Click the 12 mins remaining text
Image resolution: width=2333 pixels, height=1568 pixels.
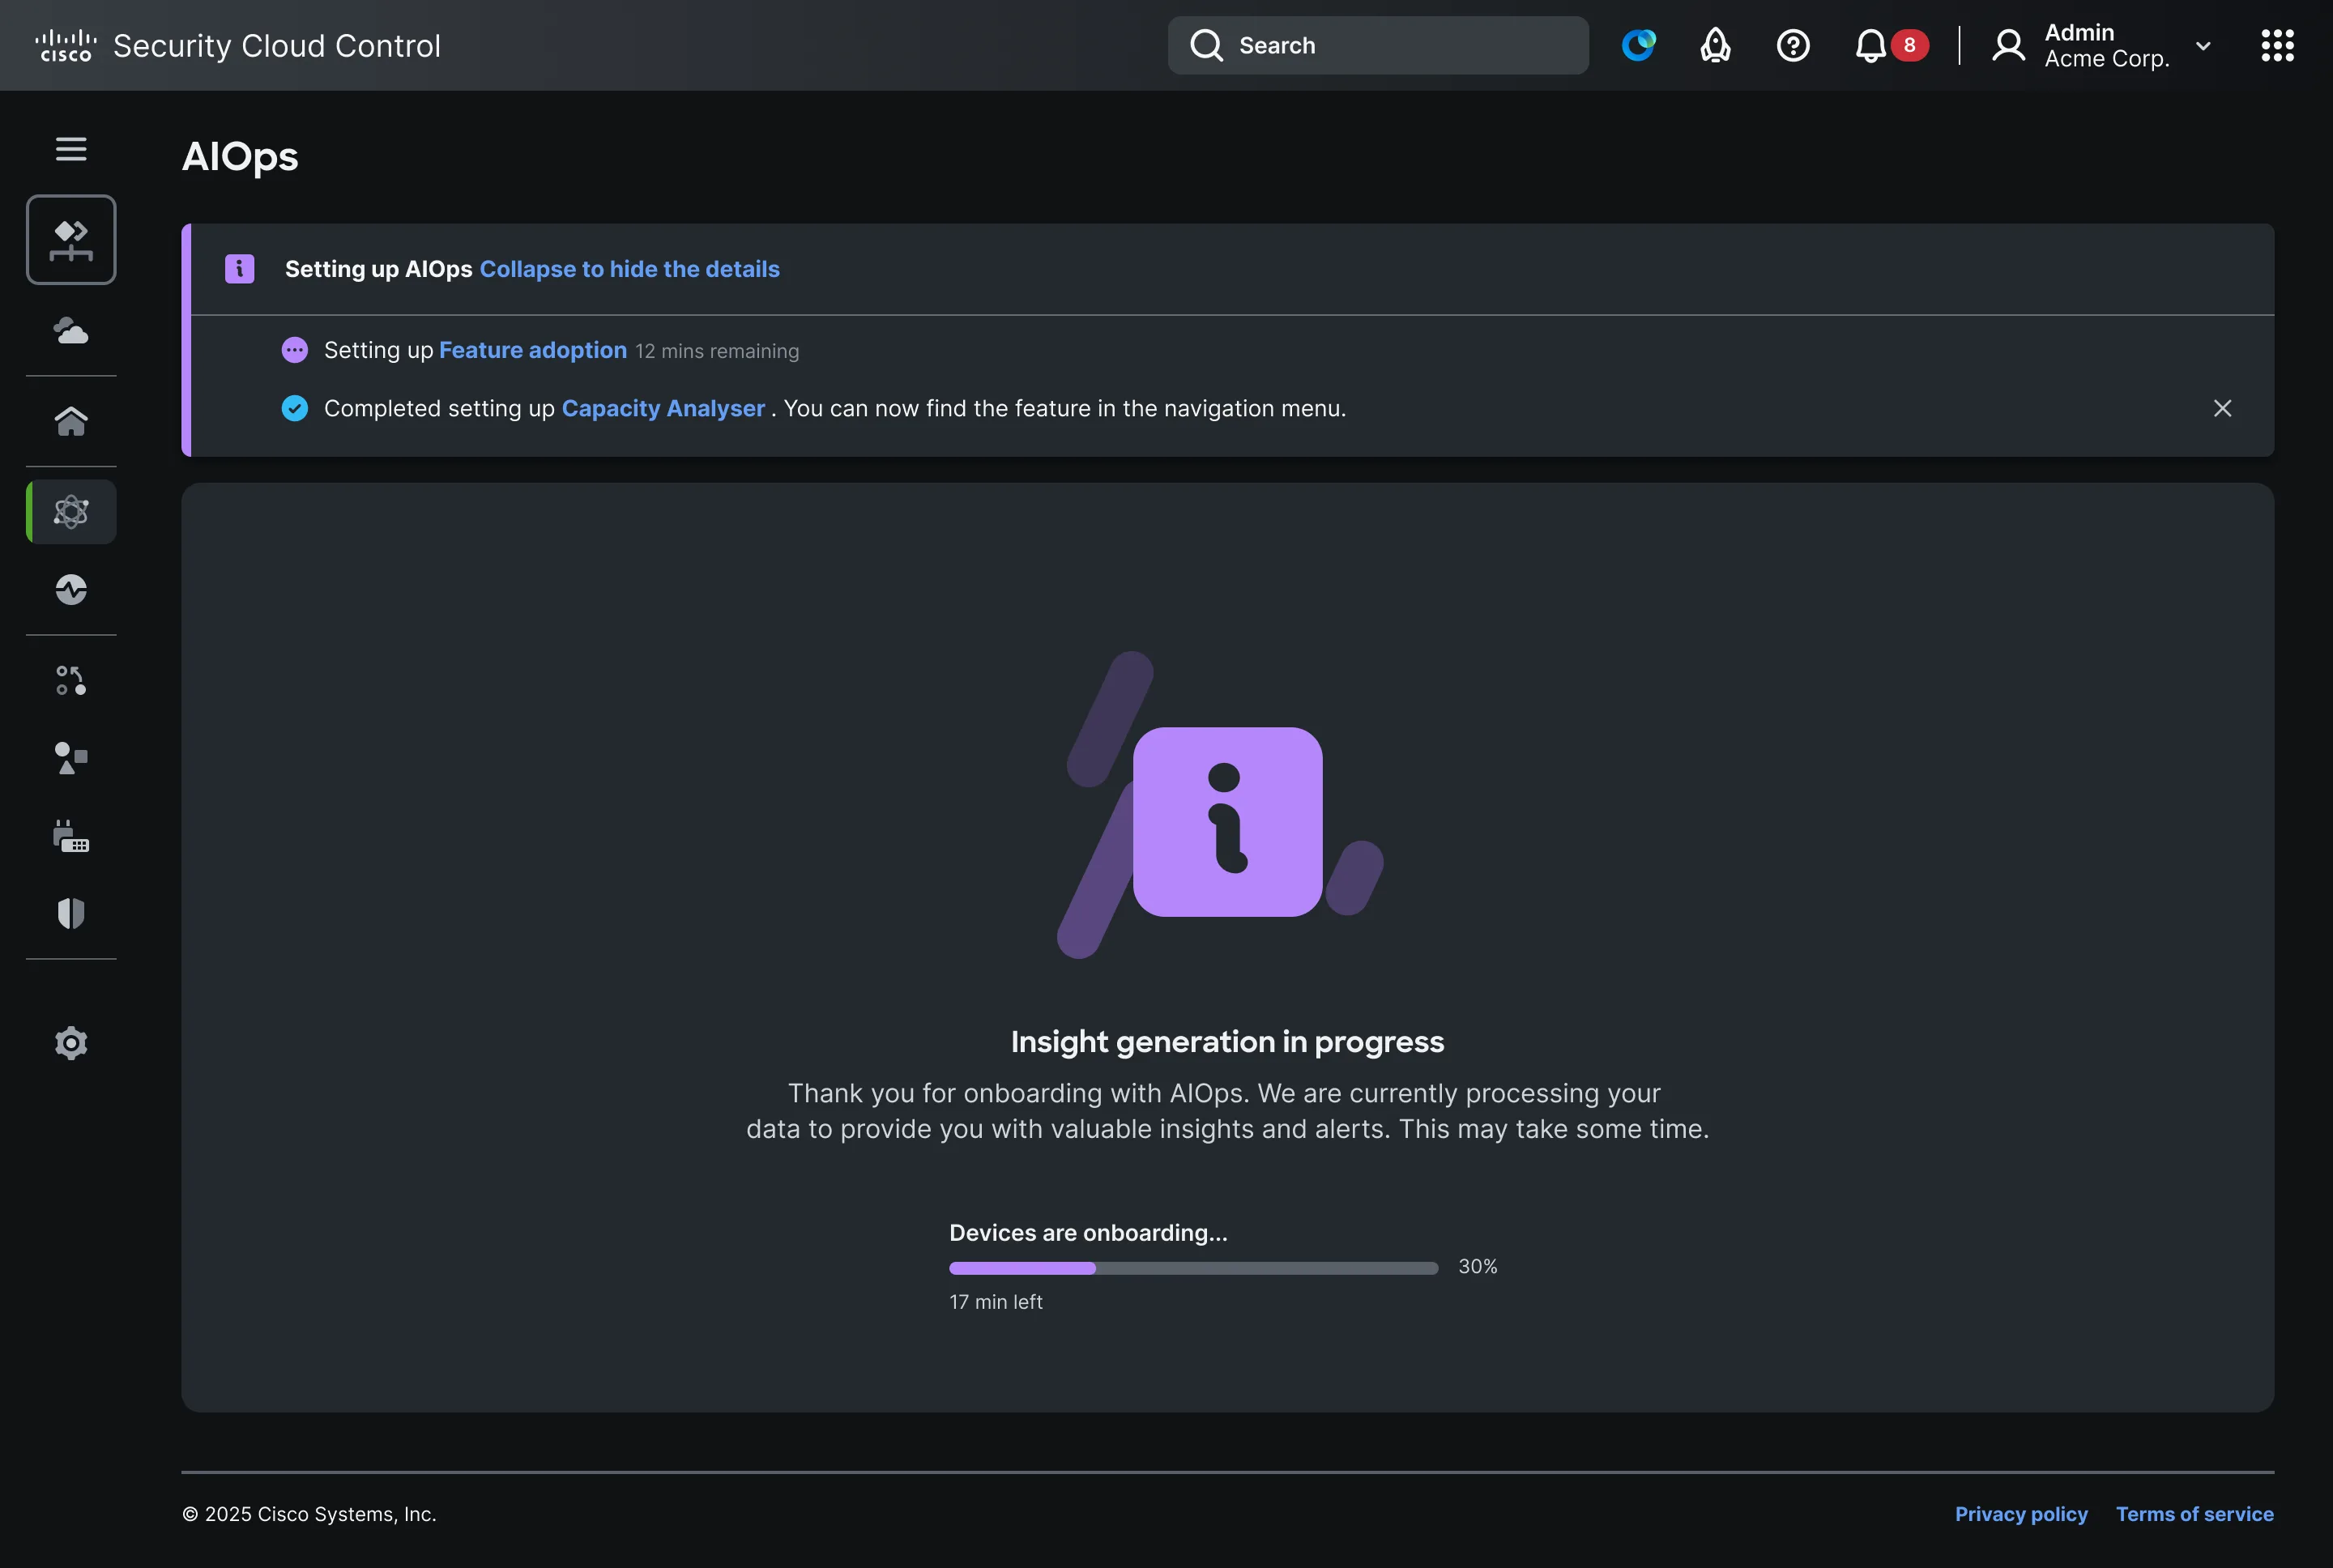pos(717,351)
